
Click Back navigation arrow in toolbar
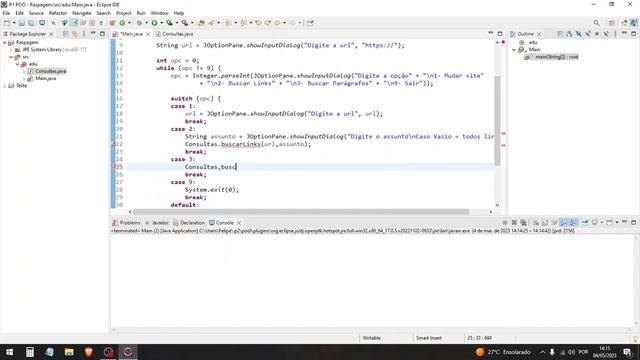point(277,23)
